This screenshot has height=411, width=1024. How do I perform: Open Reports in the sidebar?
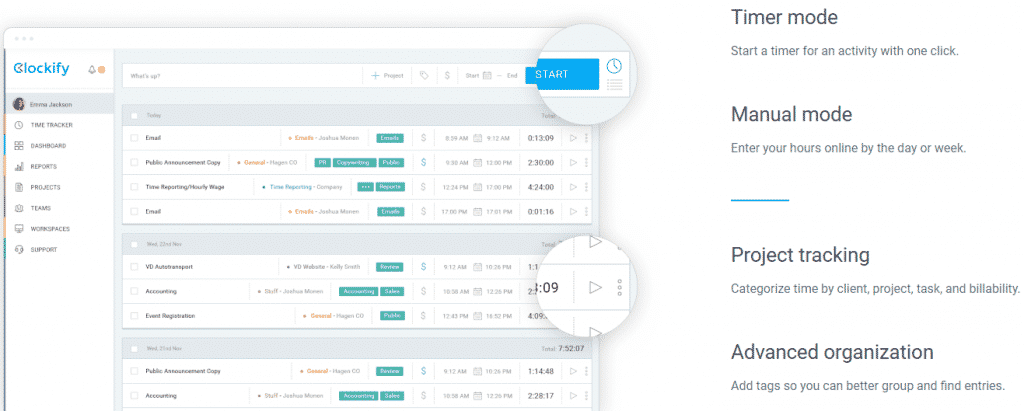(43, 167)
